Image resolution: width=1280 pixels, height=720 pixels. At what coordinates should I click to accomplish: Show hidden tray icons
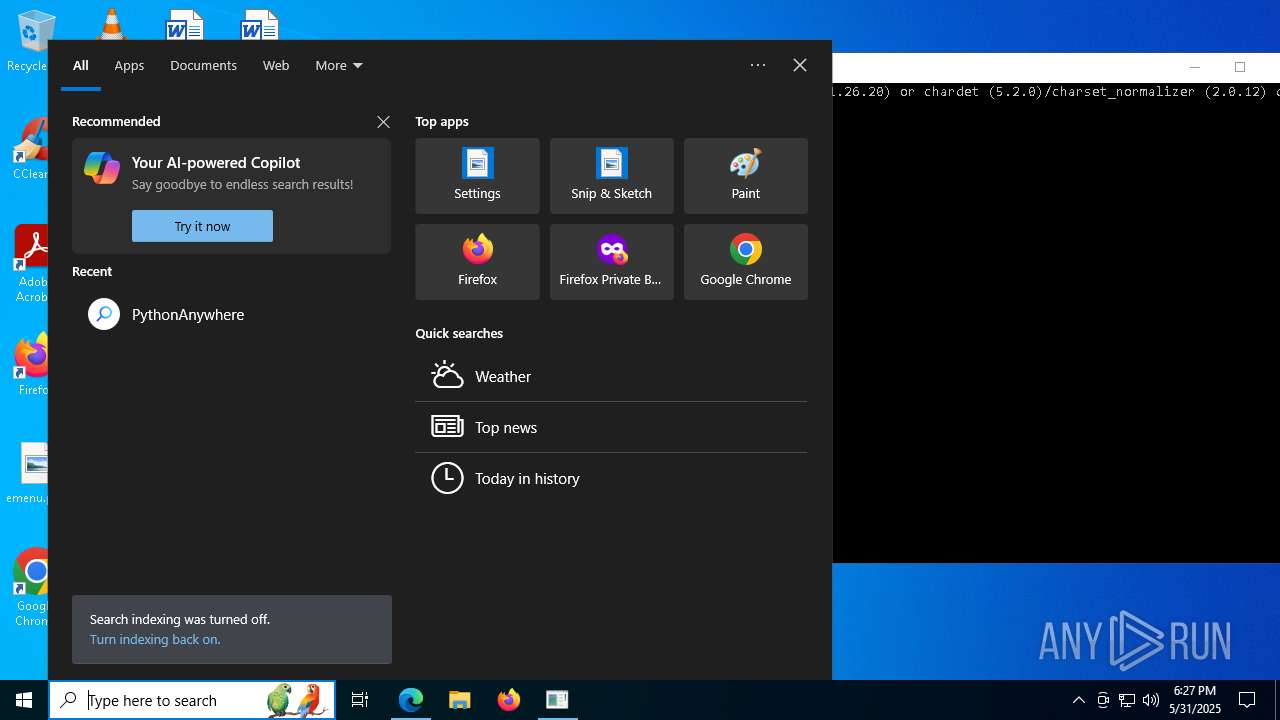1079,700
